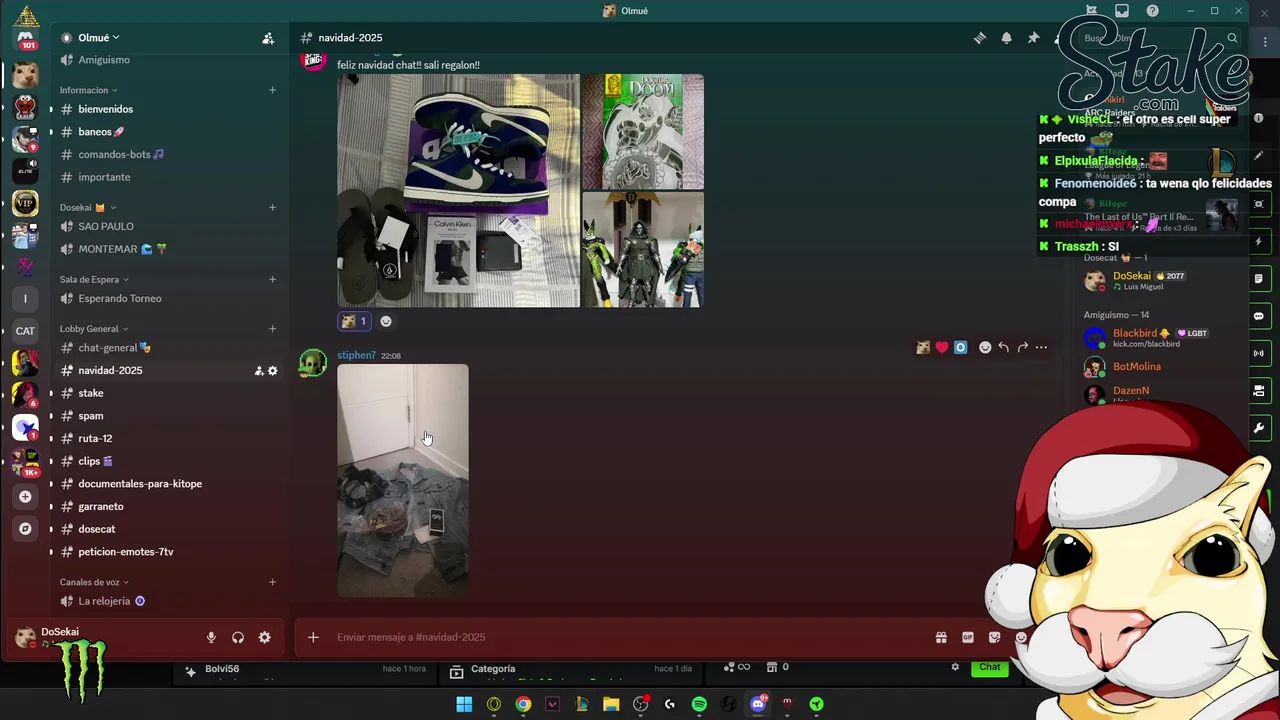Viewport: 1280px width, 720px height.
Task: Open User Settings gear icon
Action: (265, 637)
